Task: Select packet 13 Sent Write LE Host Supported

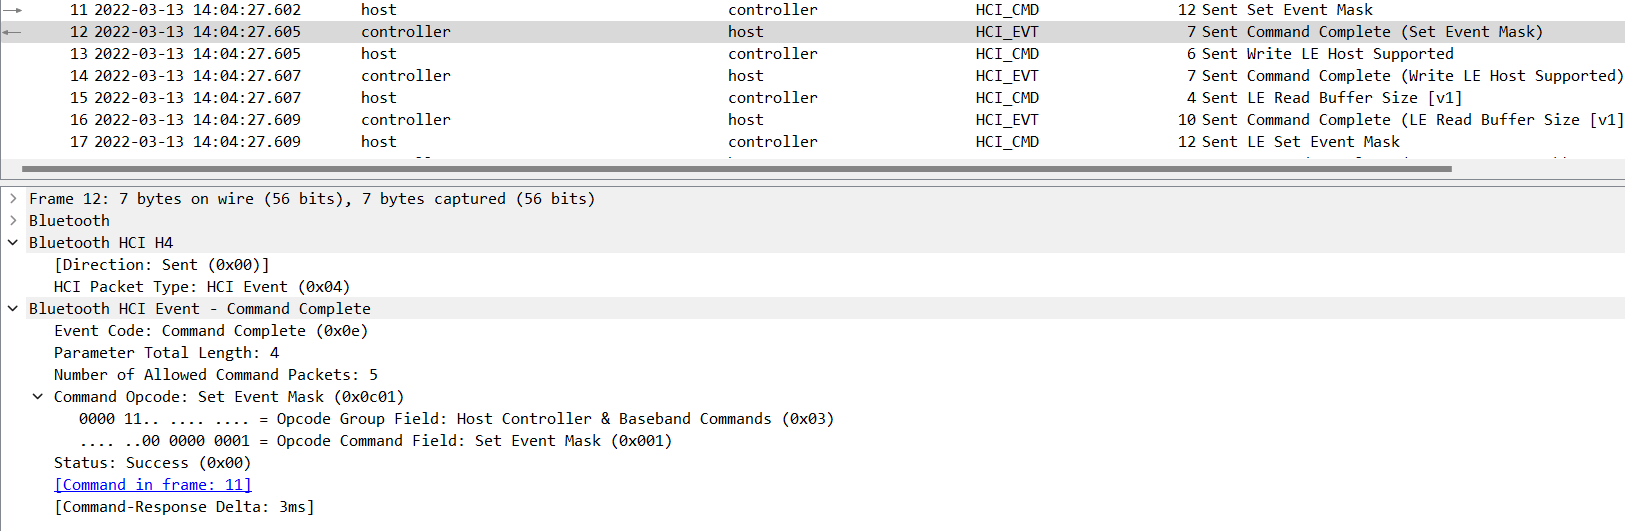Action: [x=812, y=54]
